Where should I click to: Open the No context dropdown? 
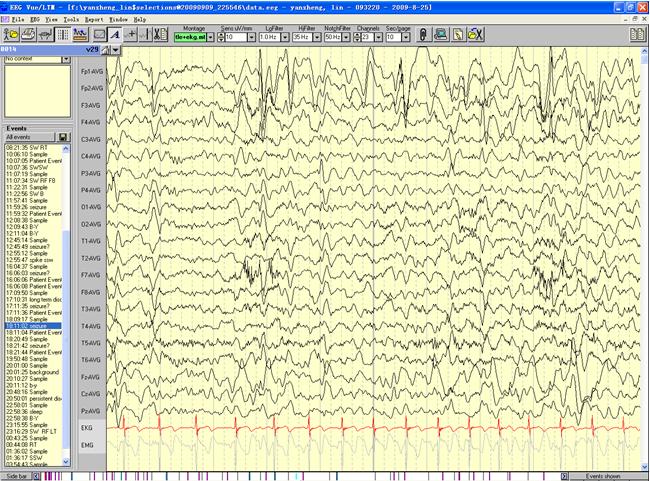(66, 59)
